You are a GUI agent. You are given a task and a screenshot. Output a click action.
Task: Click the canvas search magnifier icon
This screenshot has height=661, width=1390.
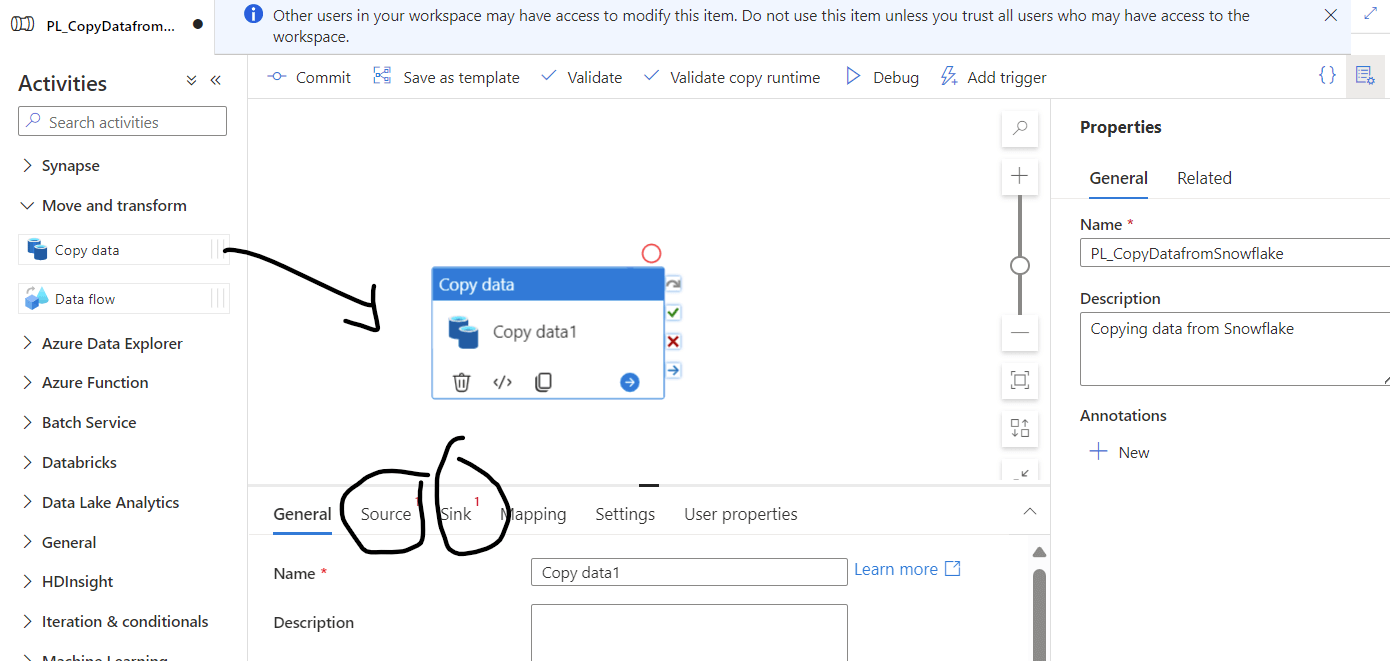pos(1020,128)
